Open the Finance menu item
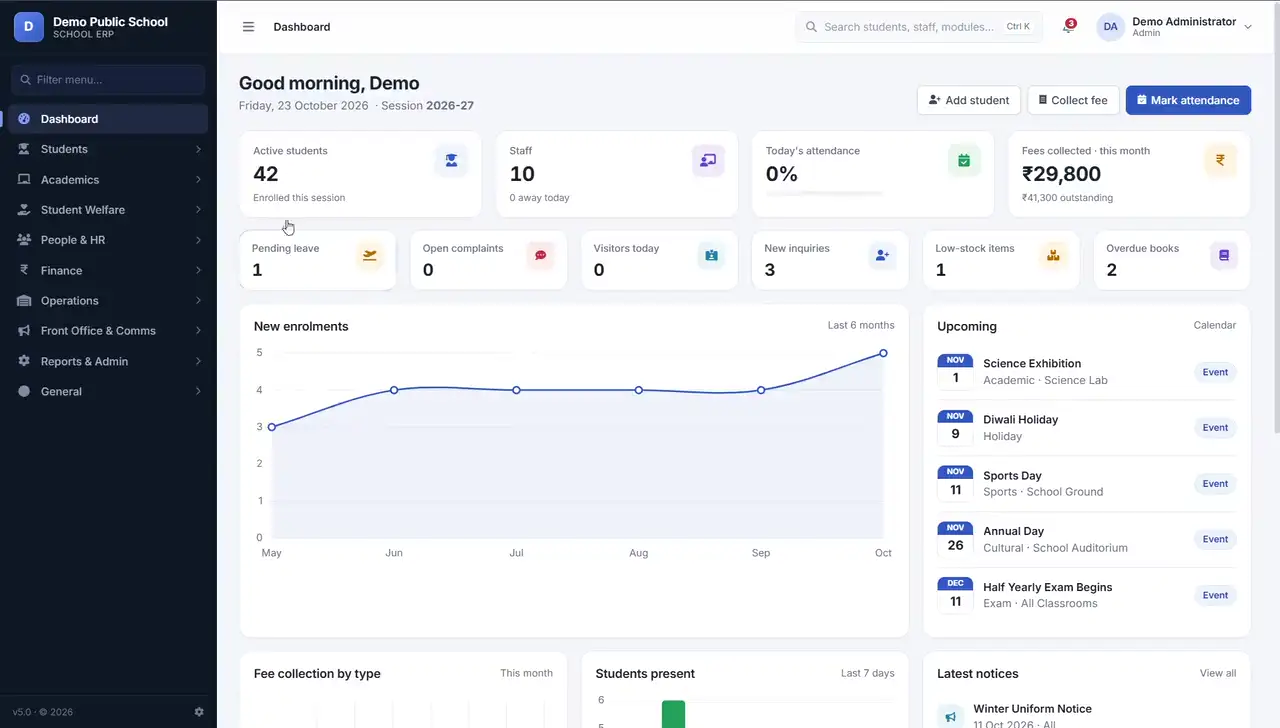The height and width of the screenshot is (728, 1280). pos(108,270)
